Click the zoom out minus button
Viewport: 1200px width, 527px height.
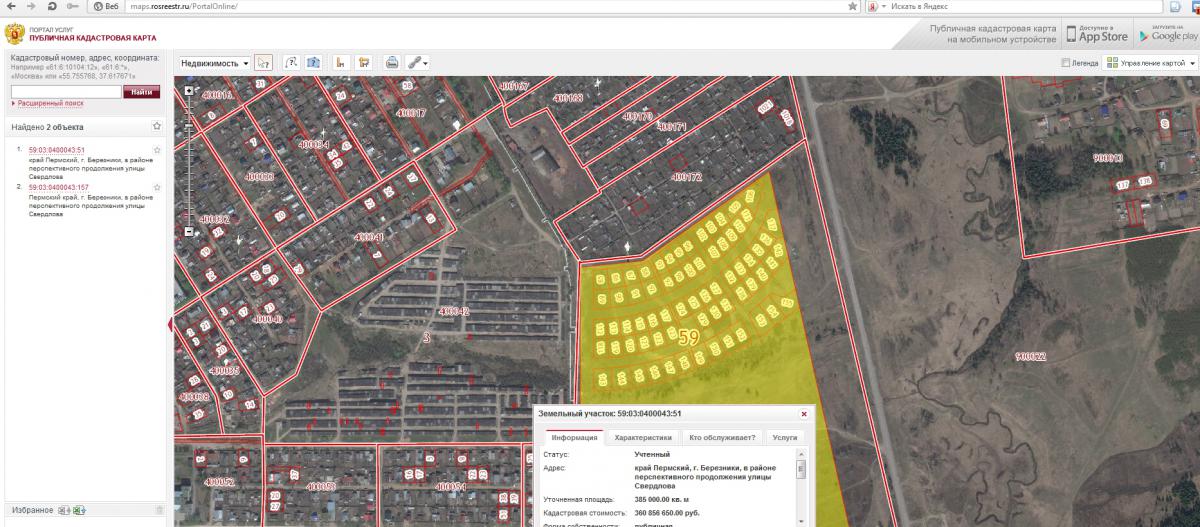(x=189, y=232)
